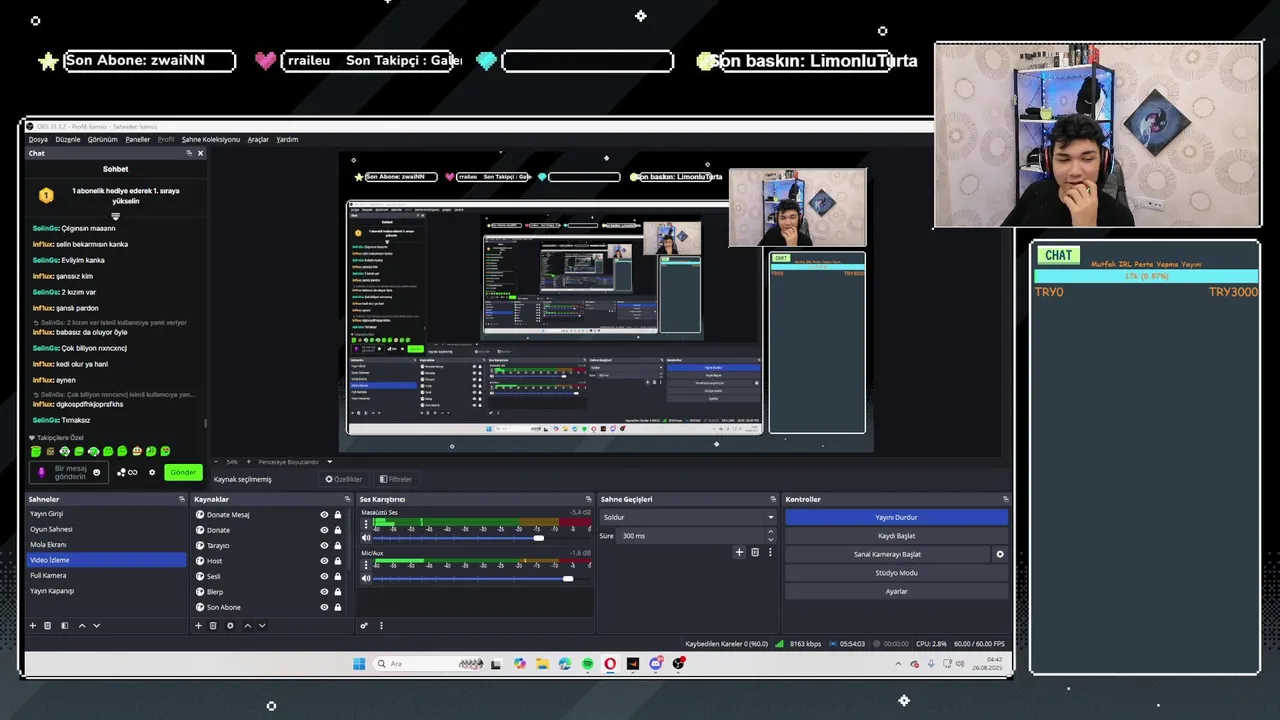The width and height of the screenshot is (1280, 720).
Task: Open Soldur transition dropdown
Action: click(x=687, y=517)
